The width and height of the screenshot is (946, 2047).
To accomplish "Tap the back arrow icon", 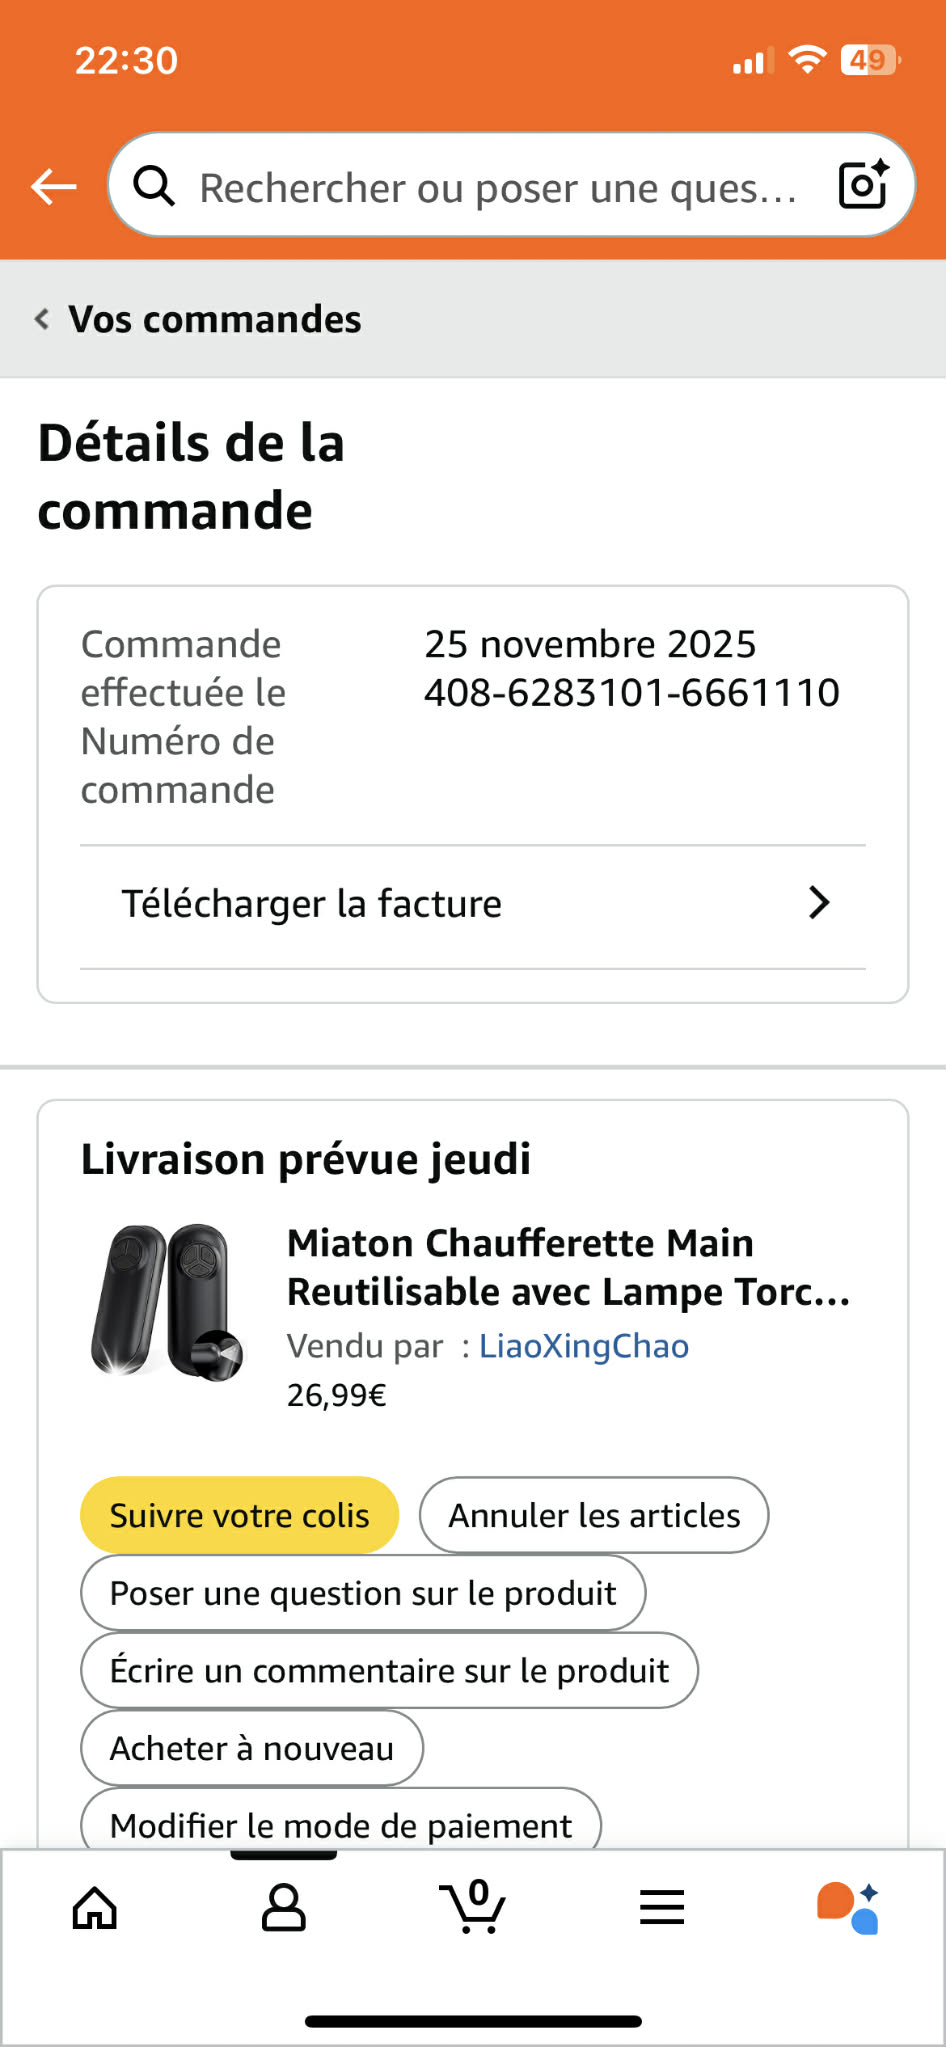I will (54, 186).
